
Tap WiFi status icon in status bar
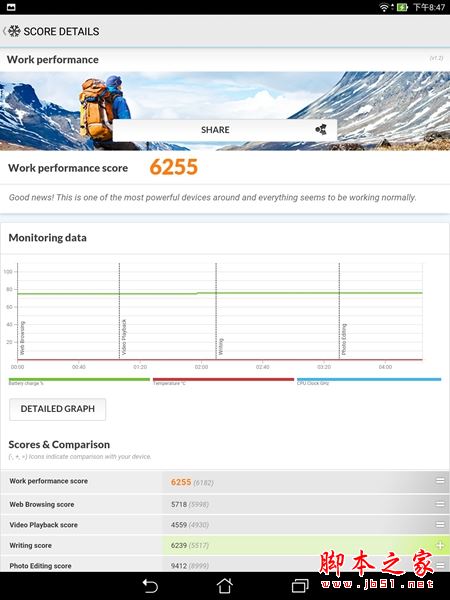coord(384,7)
